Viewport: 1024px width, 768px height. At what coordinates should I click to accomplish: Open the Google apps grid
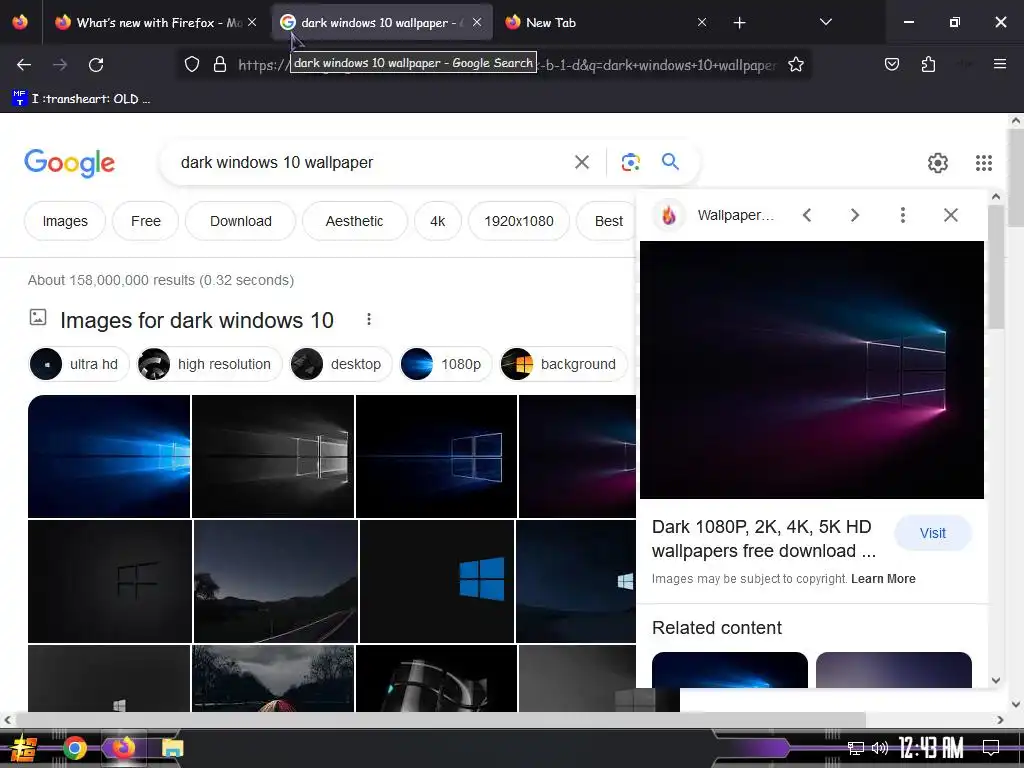[x=984, y=163]
